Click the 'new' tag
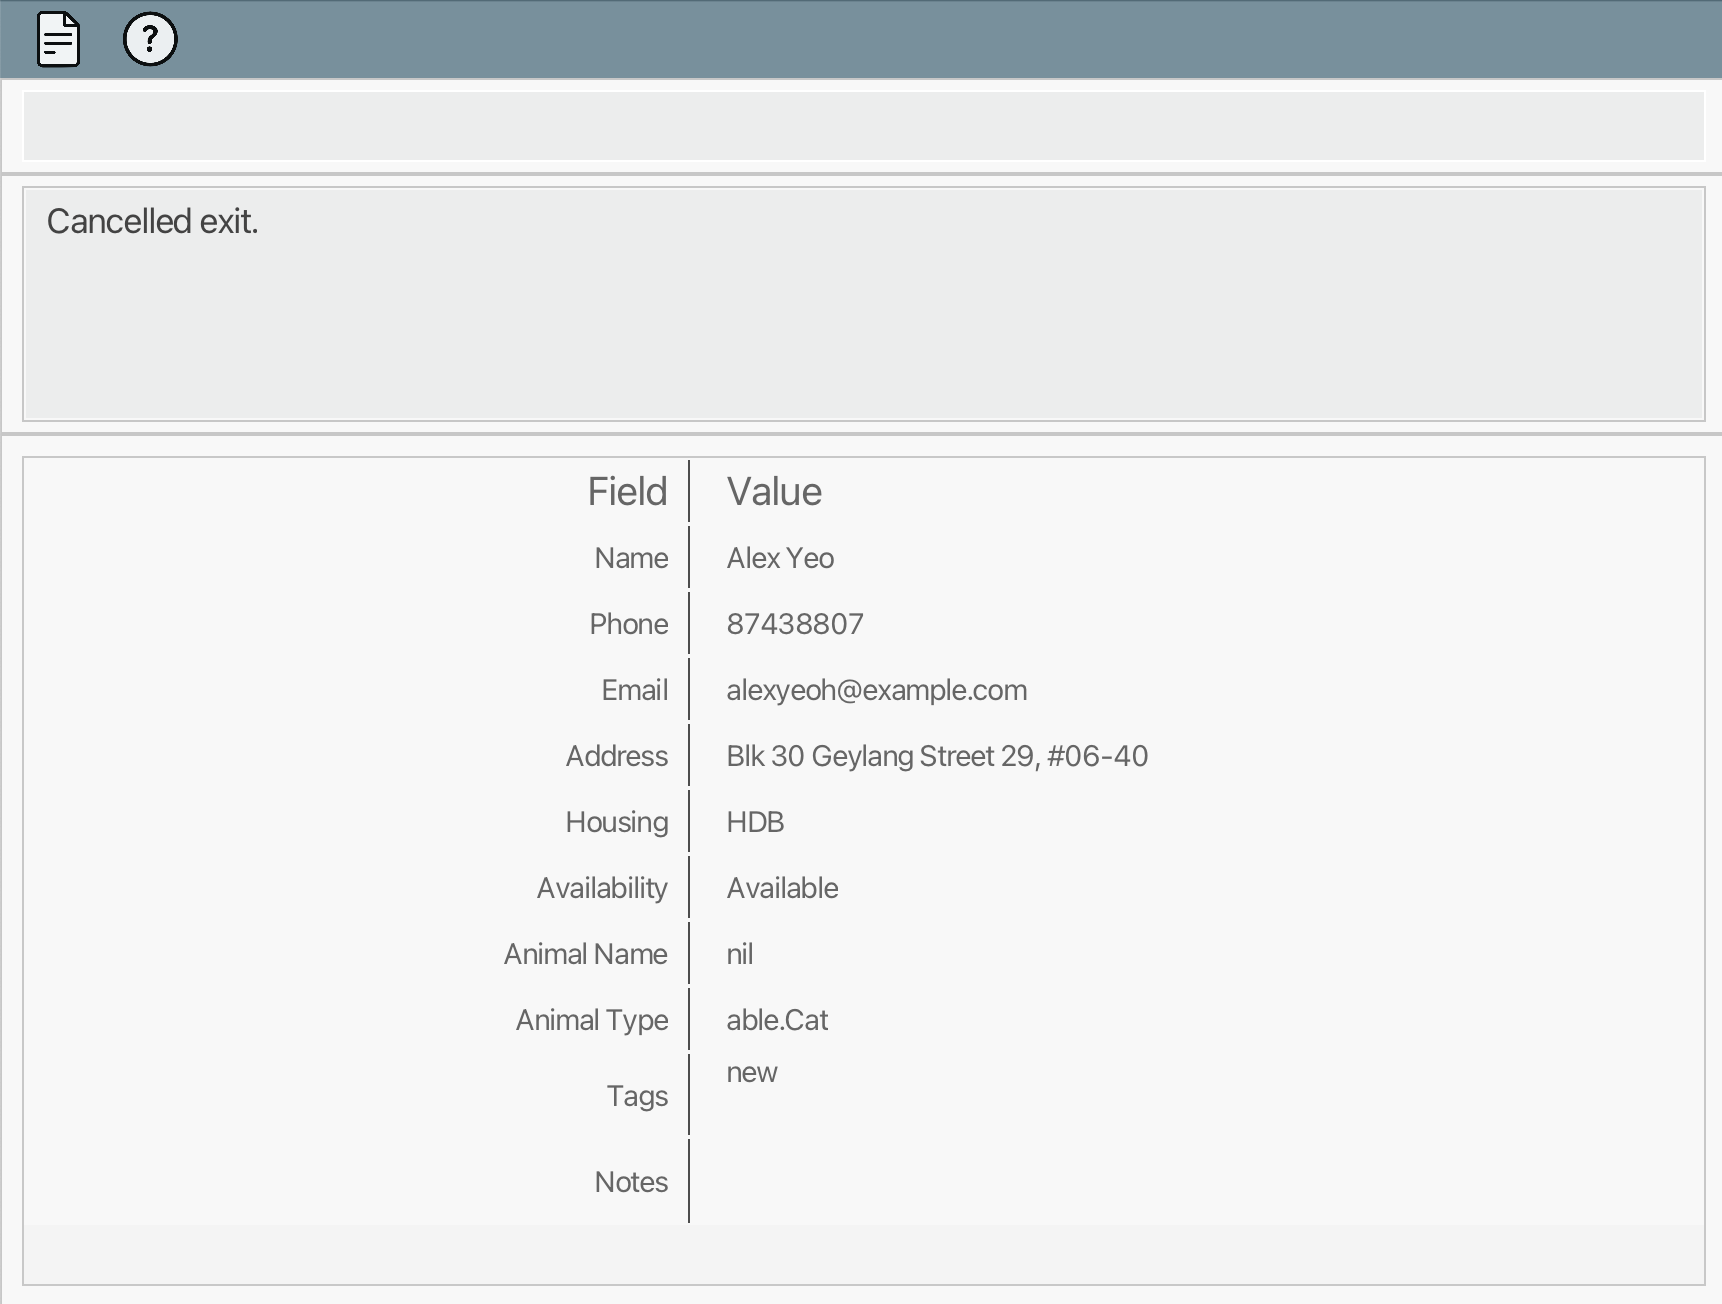 (752, 1072)
